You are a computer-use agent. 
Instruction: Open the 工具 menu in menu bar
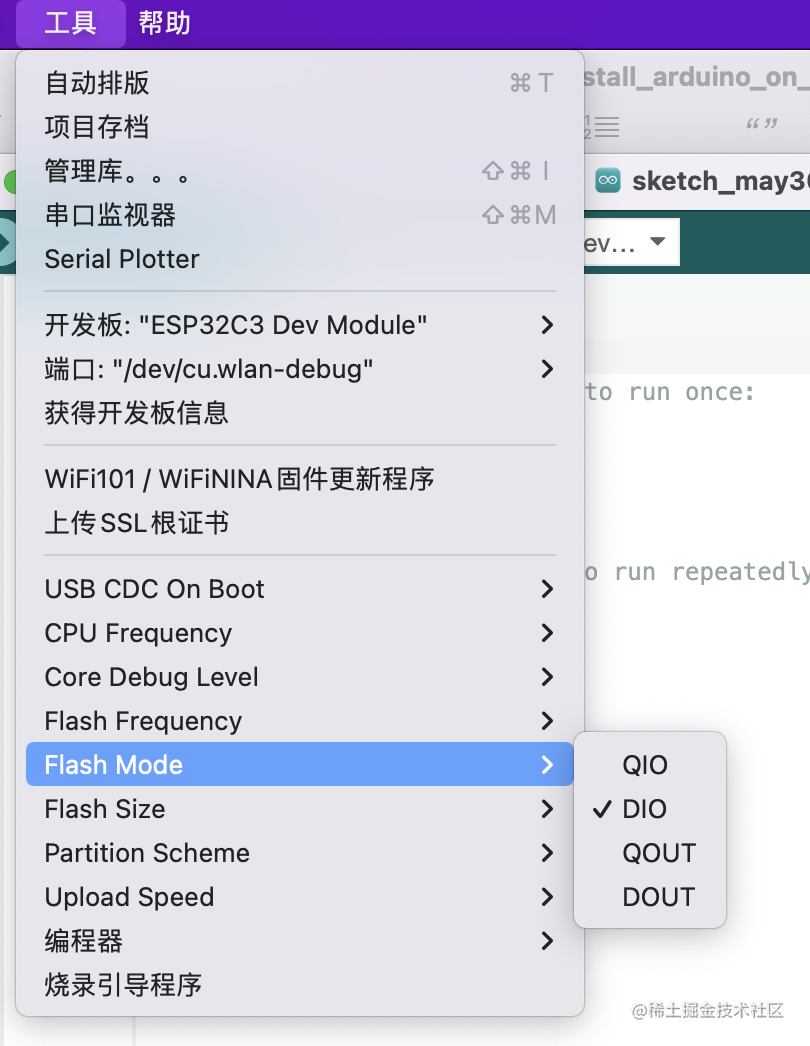click(71, 23)
